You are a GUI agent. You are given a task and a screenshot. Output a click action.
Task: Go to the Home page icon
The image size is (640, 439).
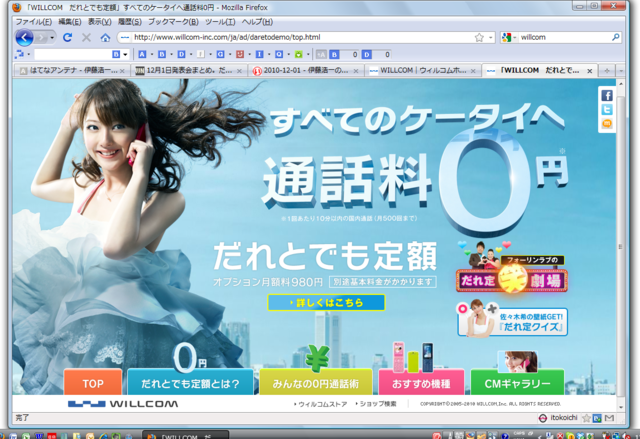click(x=105, y=38)
